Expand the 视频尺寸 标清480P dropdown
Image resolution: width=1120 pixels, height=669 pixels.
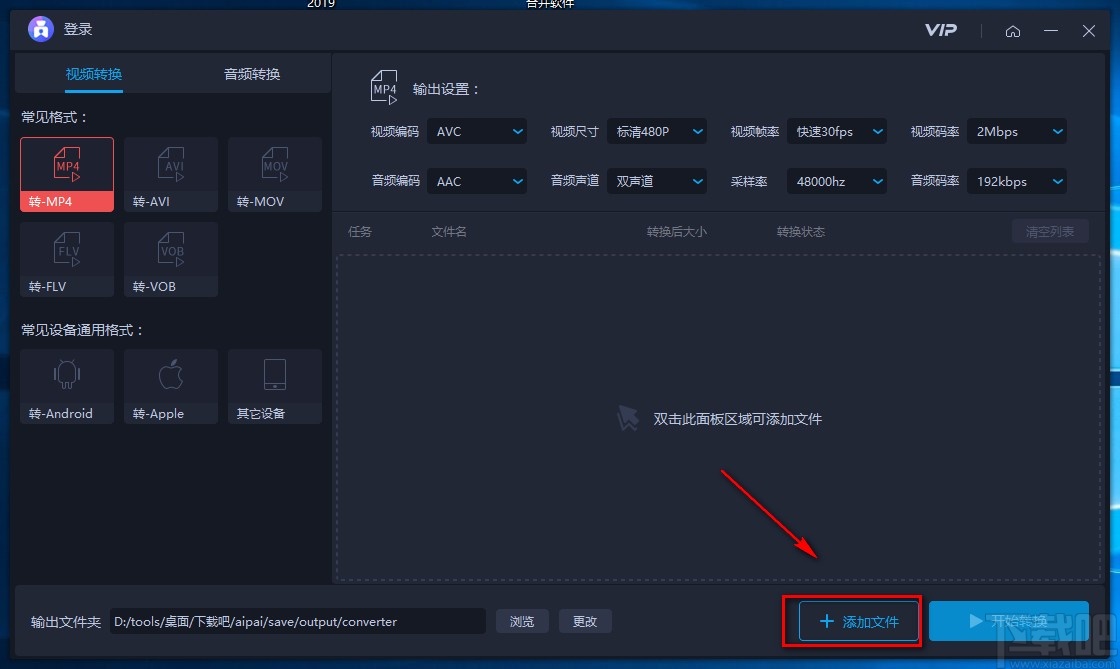[x=657, y=131]
